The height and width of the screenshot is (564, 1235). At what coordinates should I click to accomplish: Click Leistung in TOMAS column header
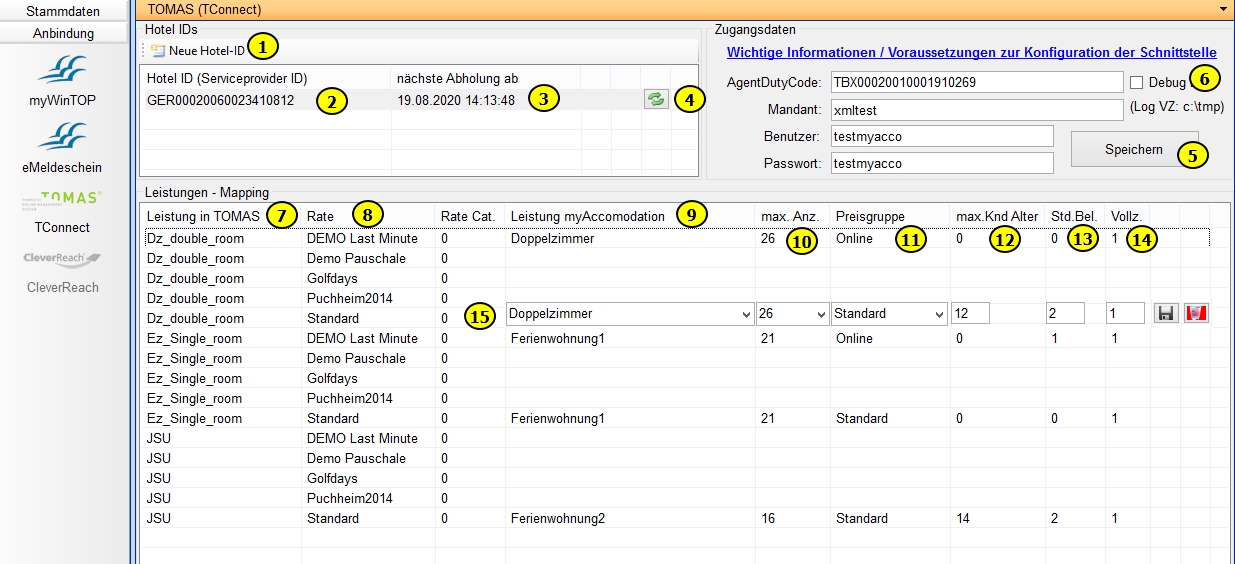point(203,216)
